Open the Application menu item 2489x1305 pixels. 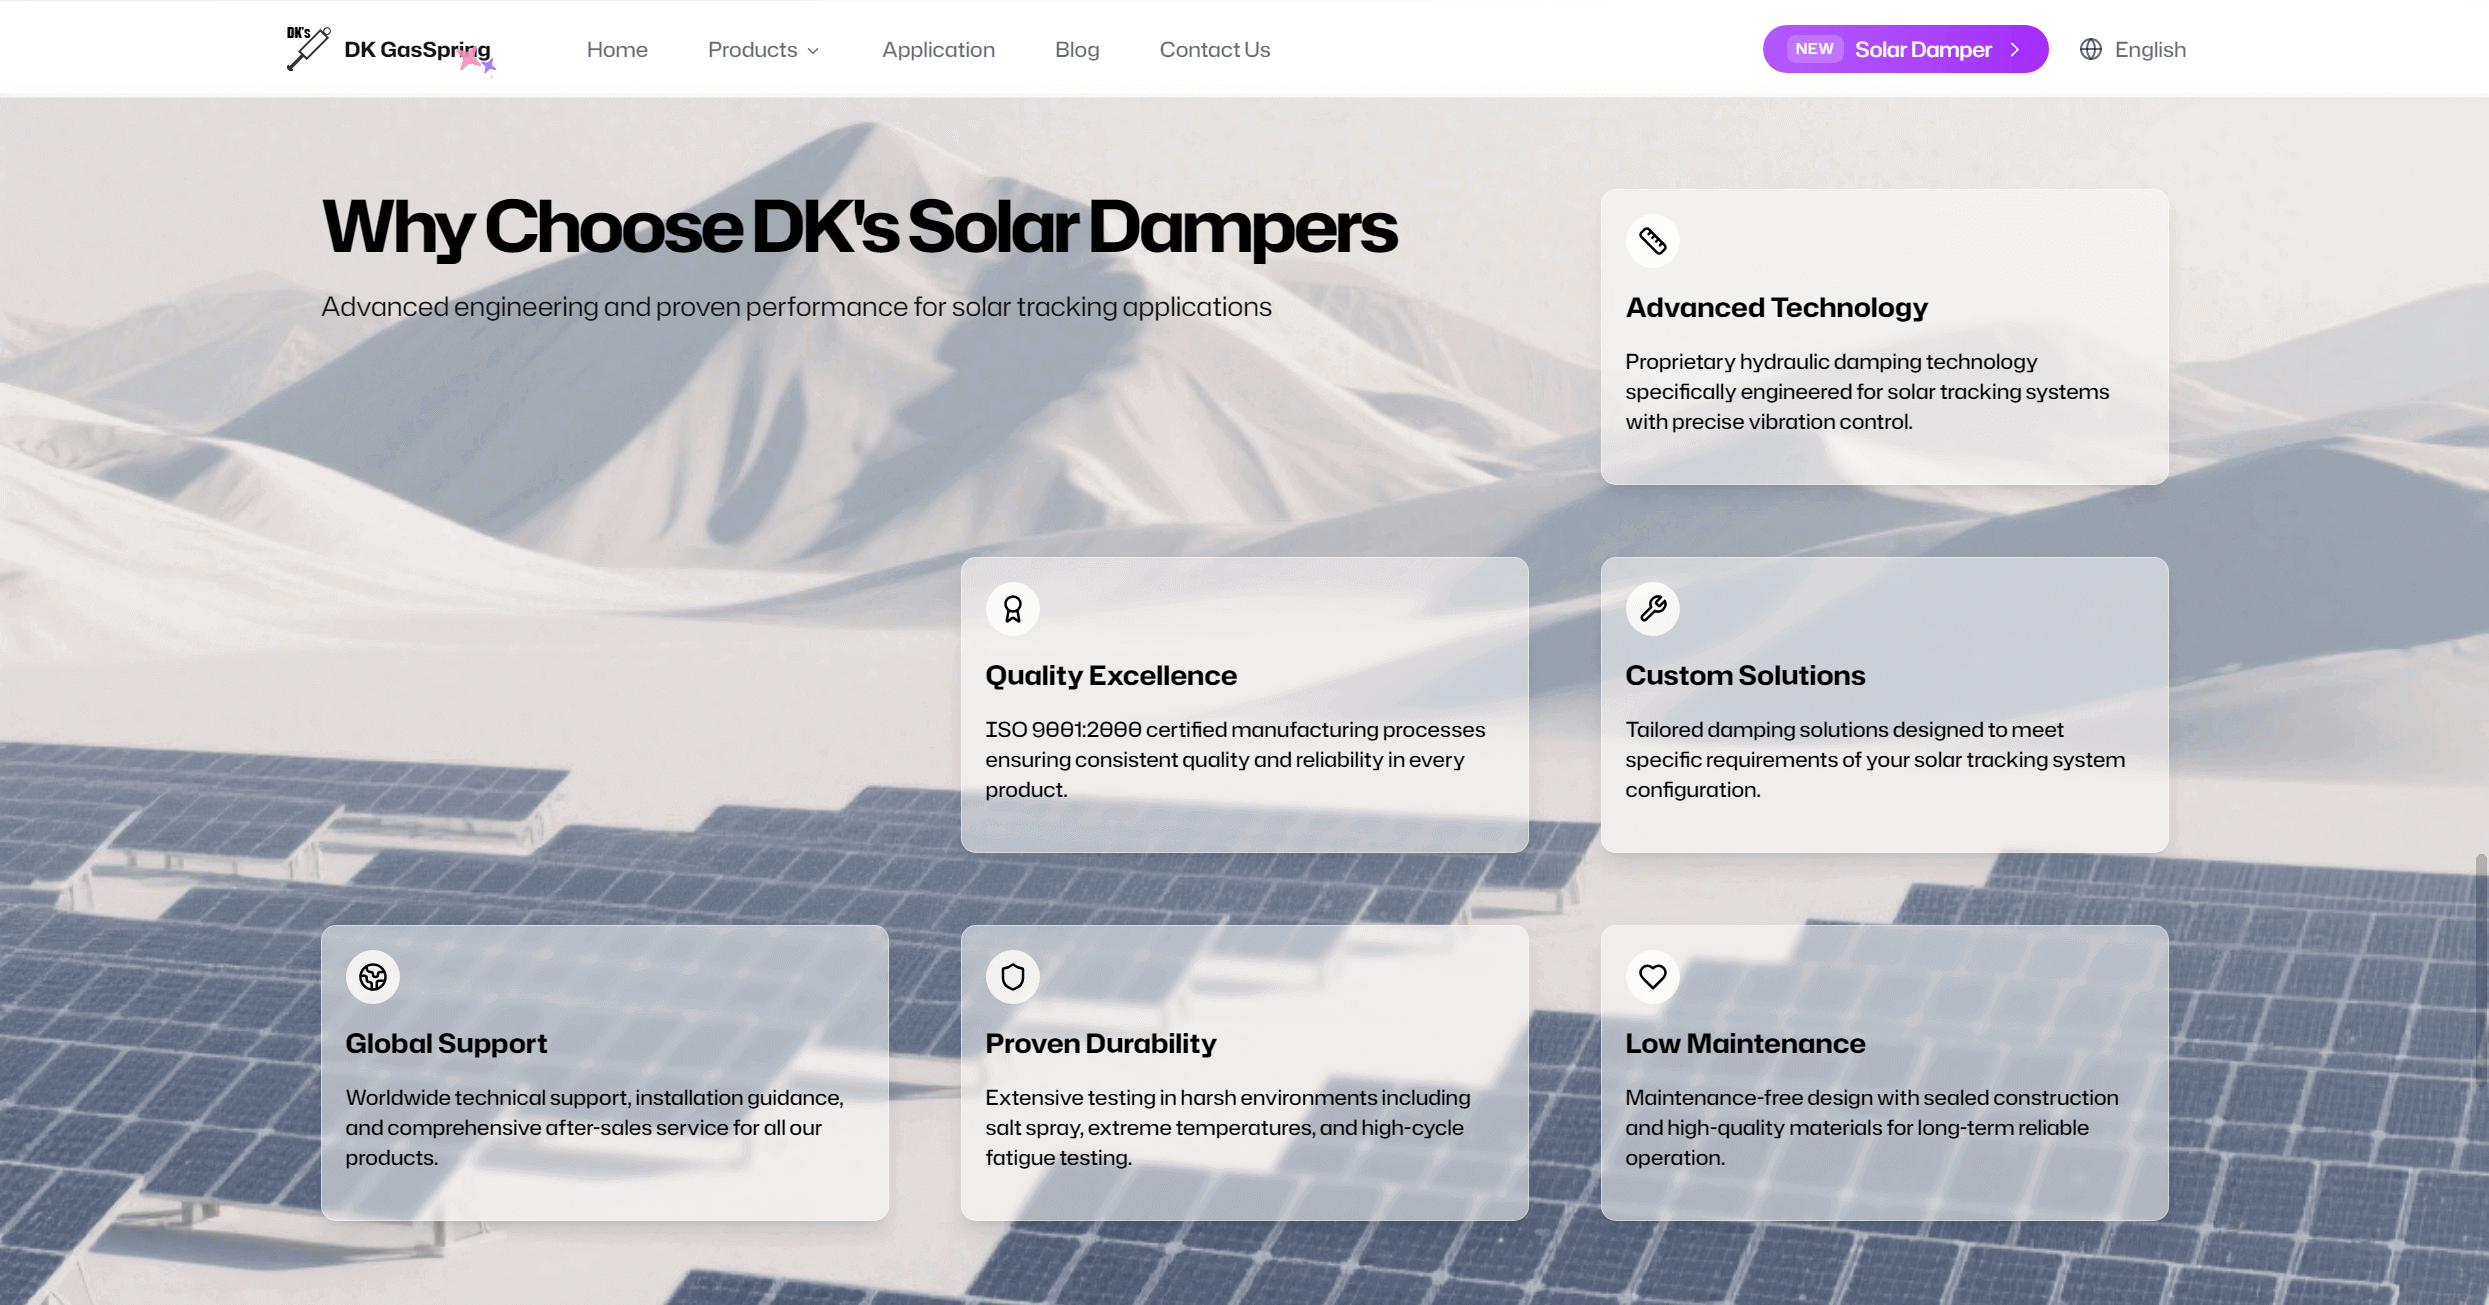click(x=938, y=50)
